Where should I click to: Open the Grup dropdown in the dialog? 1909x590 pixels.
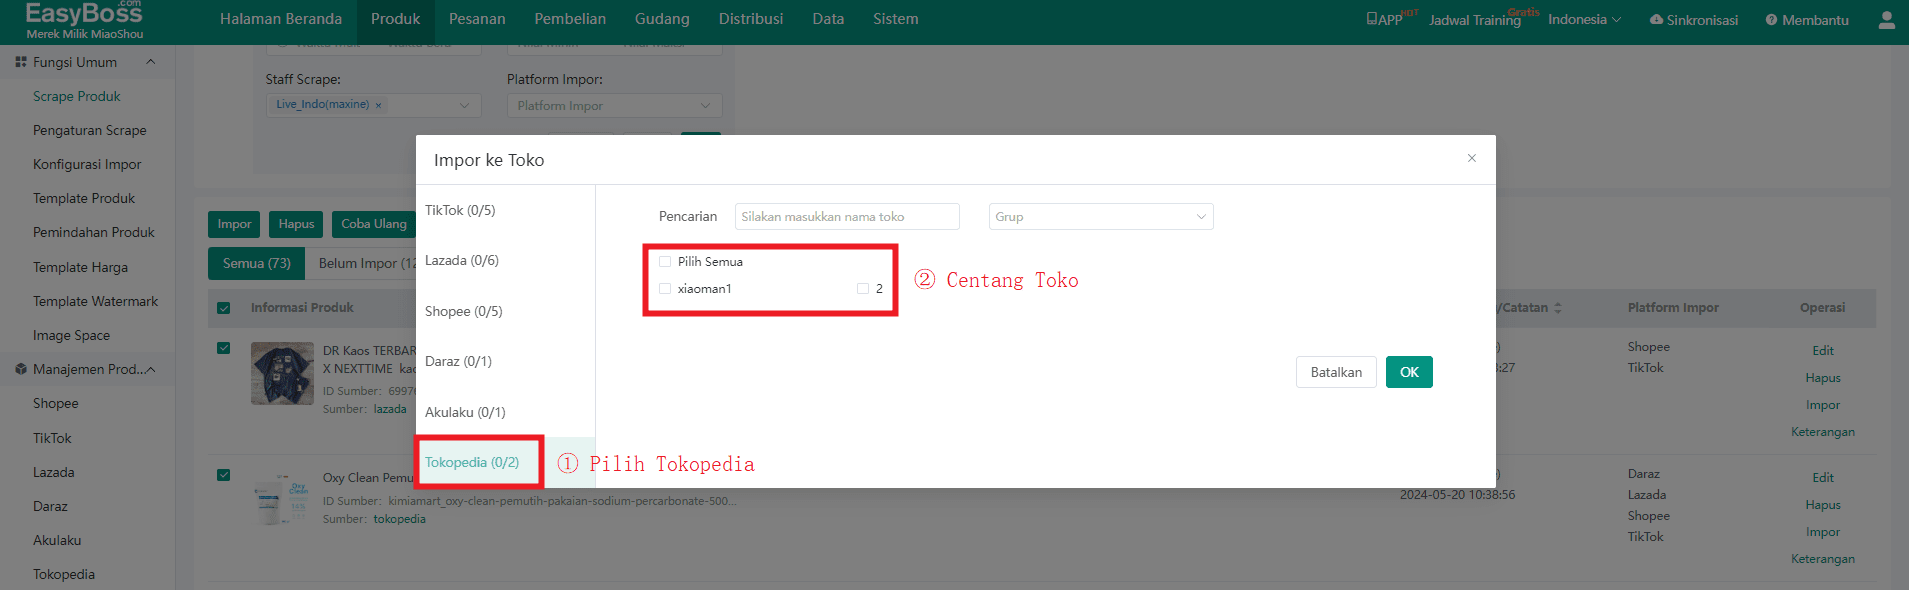tap(1101, 217)
